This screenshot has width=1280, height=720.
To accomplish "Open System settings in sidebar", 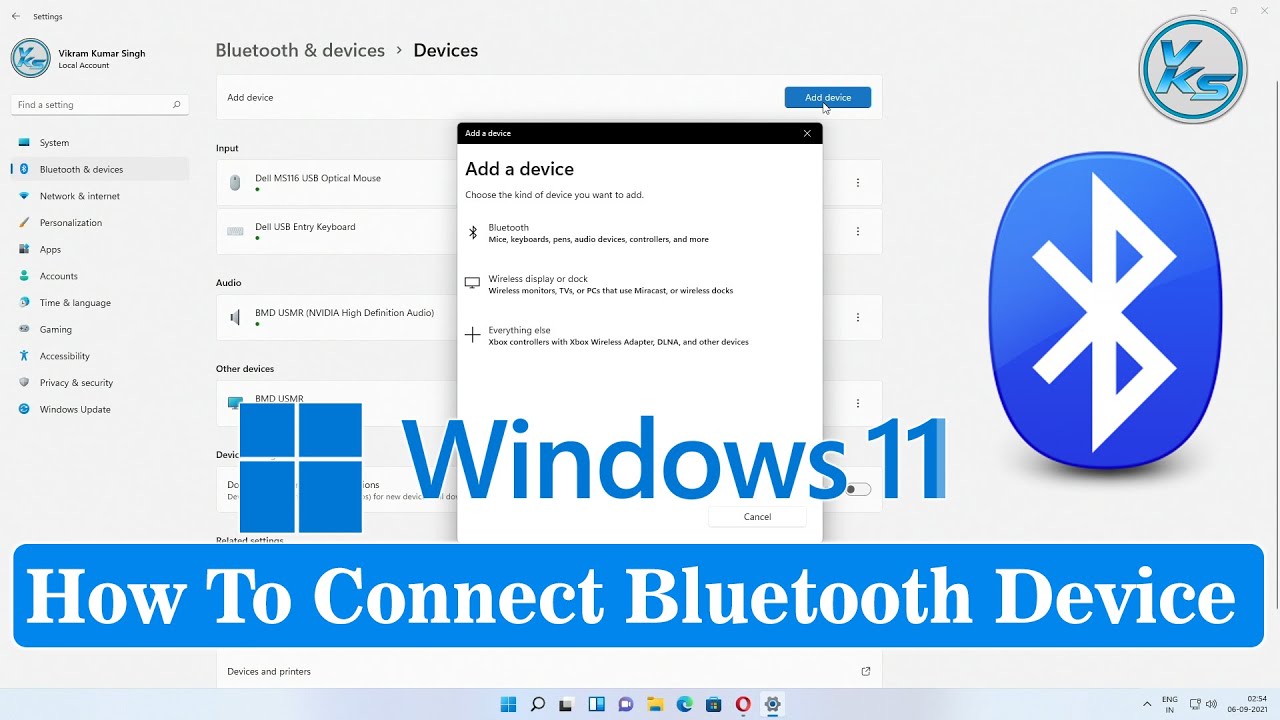I will pos(98,143).
